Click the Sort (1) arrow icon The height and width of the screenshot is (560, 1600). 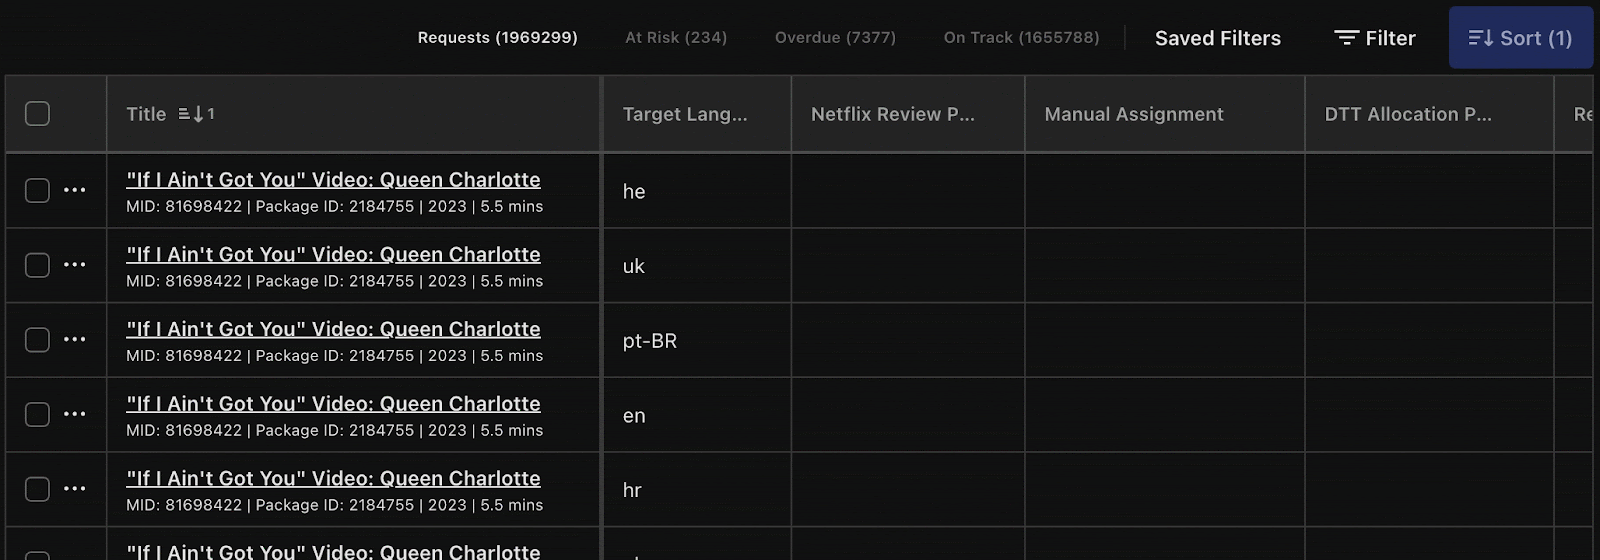tap(1480, 38)
